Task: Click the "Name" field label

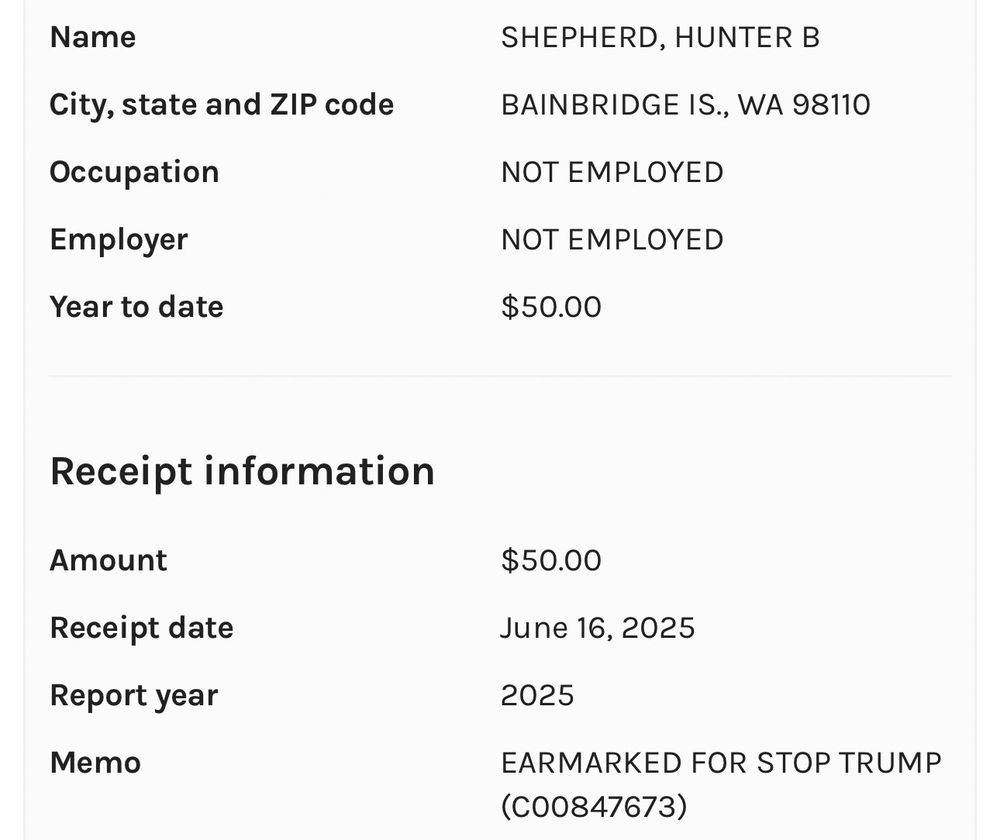Action: click(93, 38)
